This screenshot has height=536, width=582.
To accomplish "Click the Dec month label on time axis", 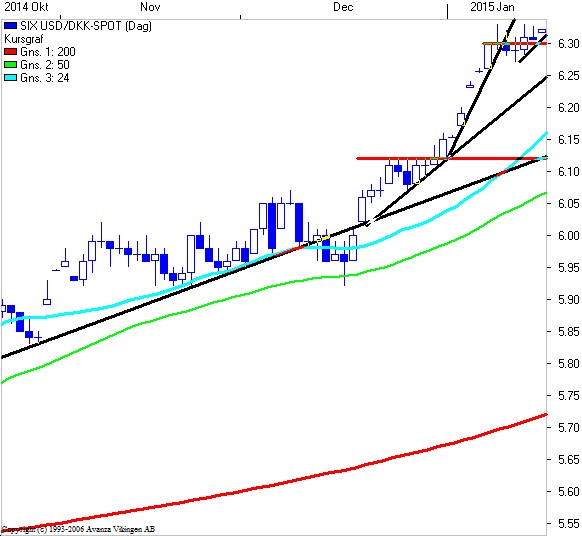I will coord(343,7).
